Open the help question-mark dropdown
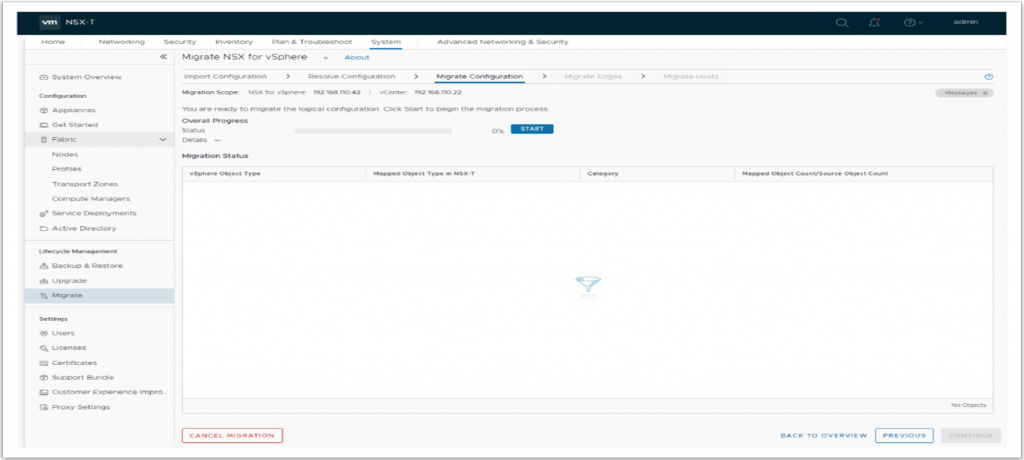This screenshot has width=1024, height=460. (912, 23)
